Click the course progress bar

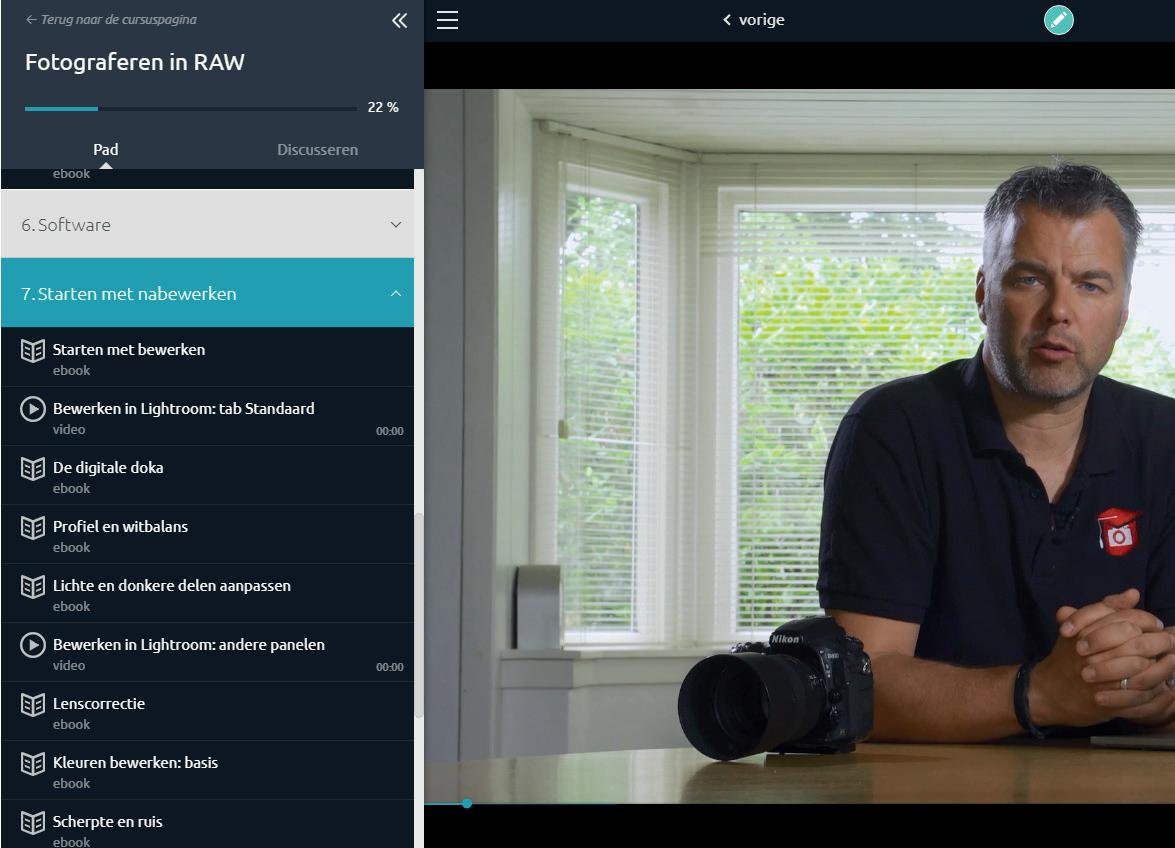coord(190,109)
